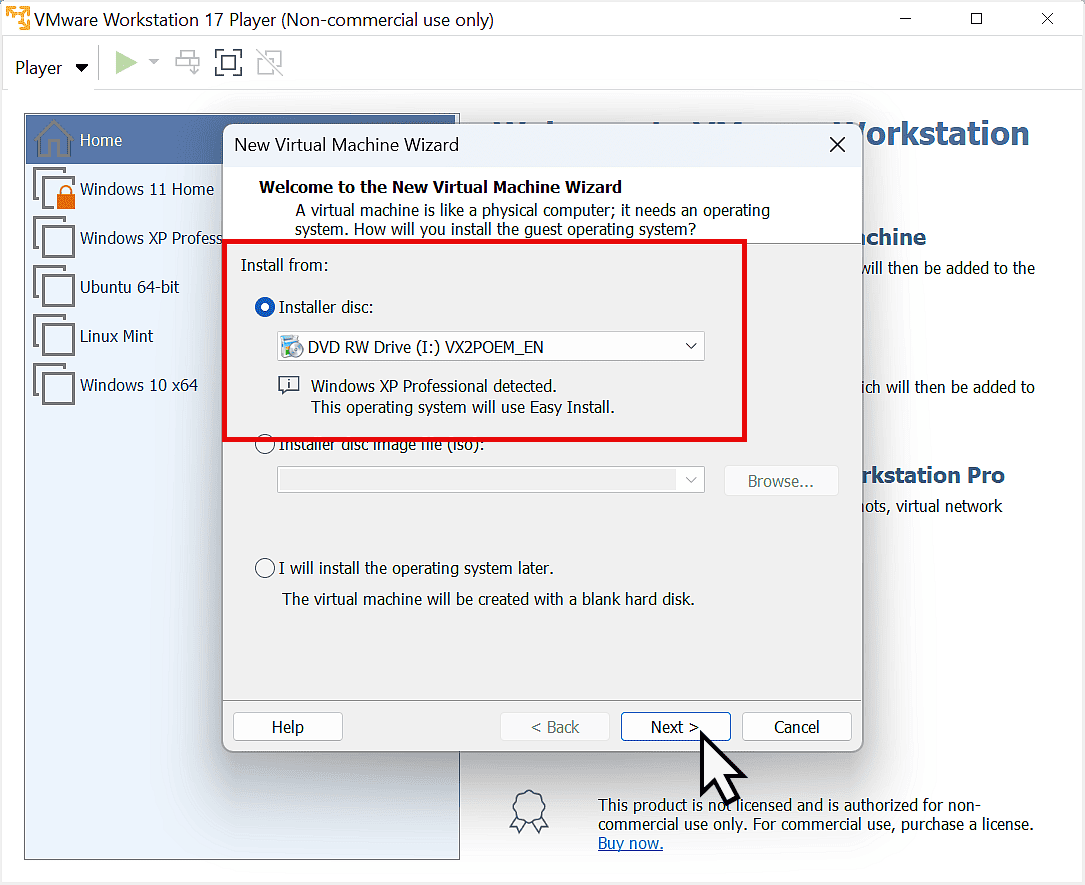1085x885 pixels.
Task: Expand the ISO image file combo box
Action: pyautogui.click(x=690, y=479)
